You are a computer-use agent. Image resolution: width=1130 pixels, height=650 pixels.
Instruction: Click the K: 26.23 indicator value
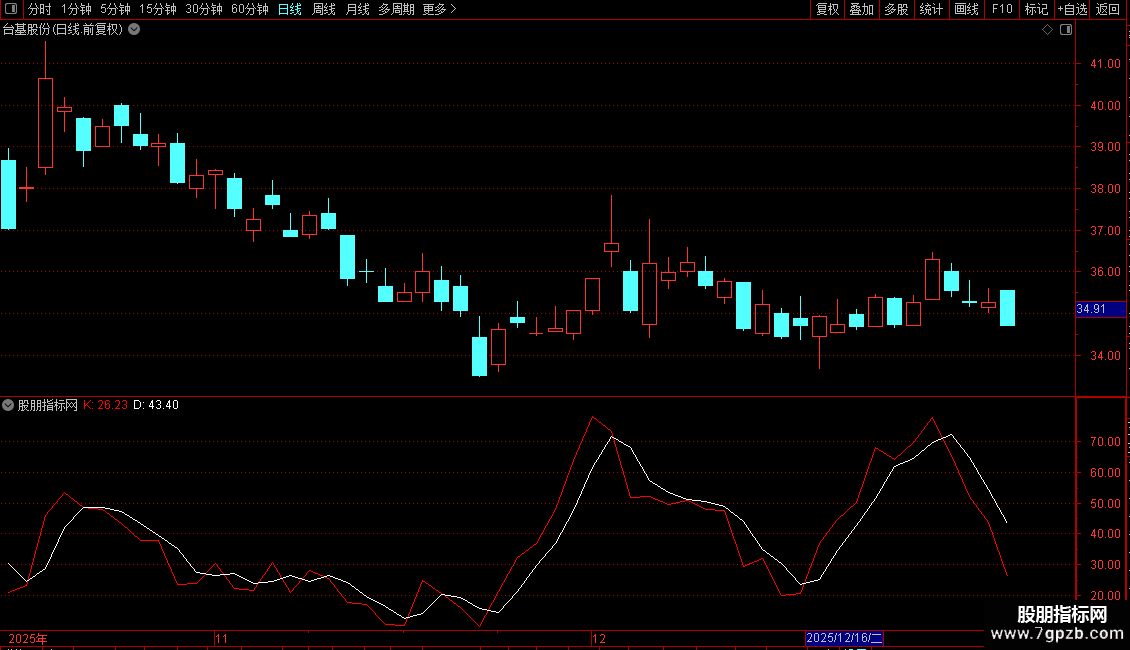105,405
